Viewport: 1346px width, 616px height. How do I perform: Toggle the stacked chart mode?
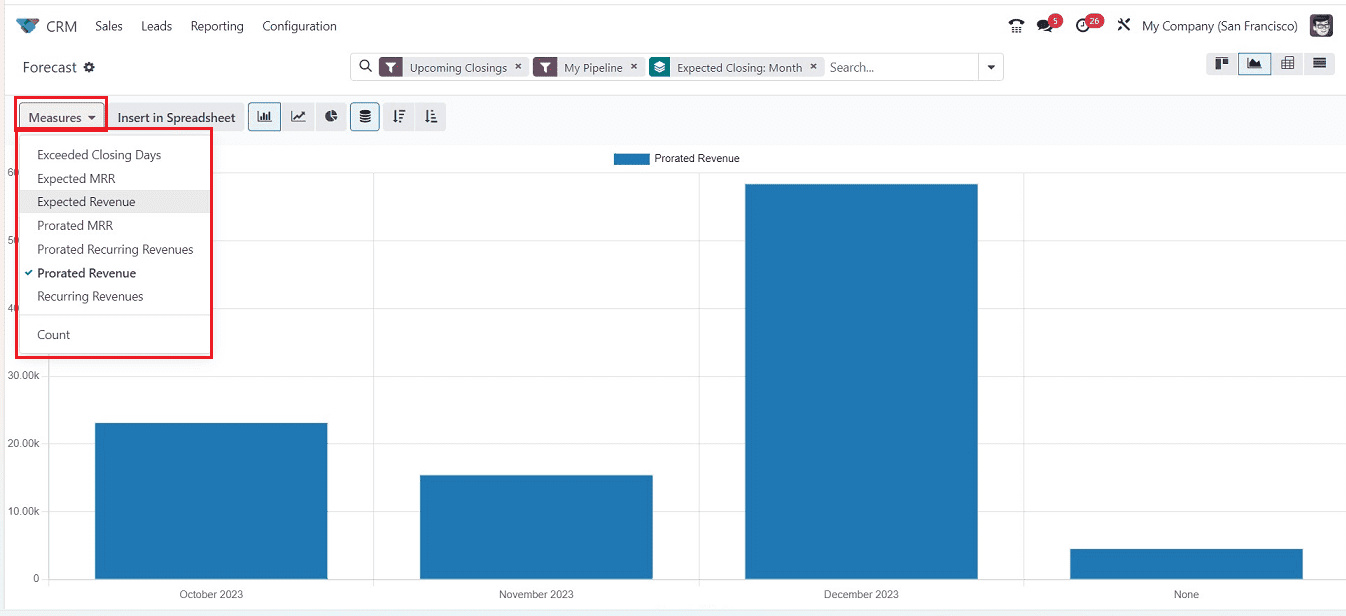(x=365, y=117)
